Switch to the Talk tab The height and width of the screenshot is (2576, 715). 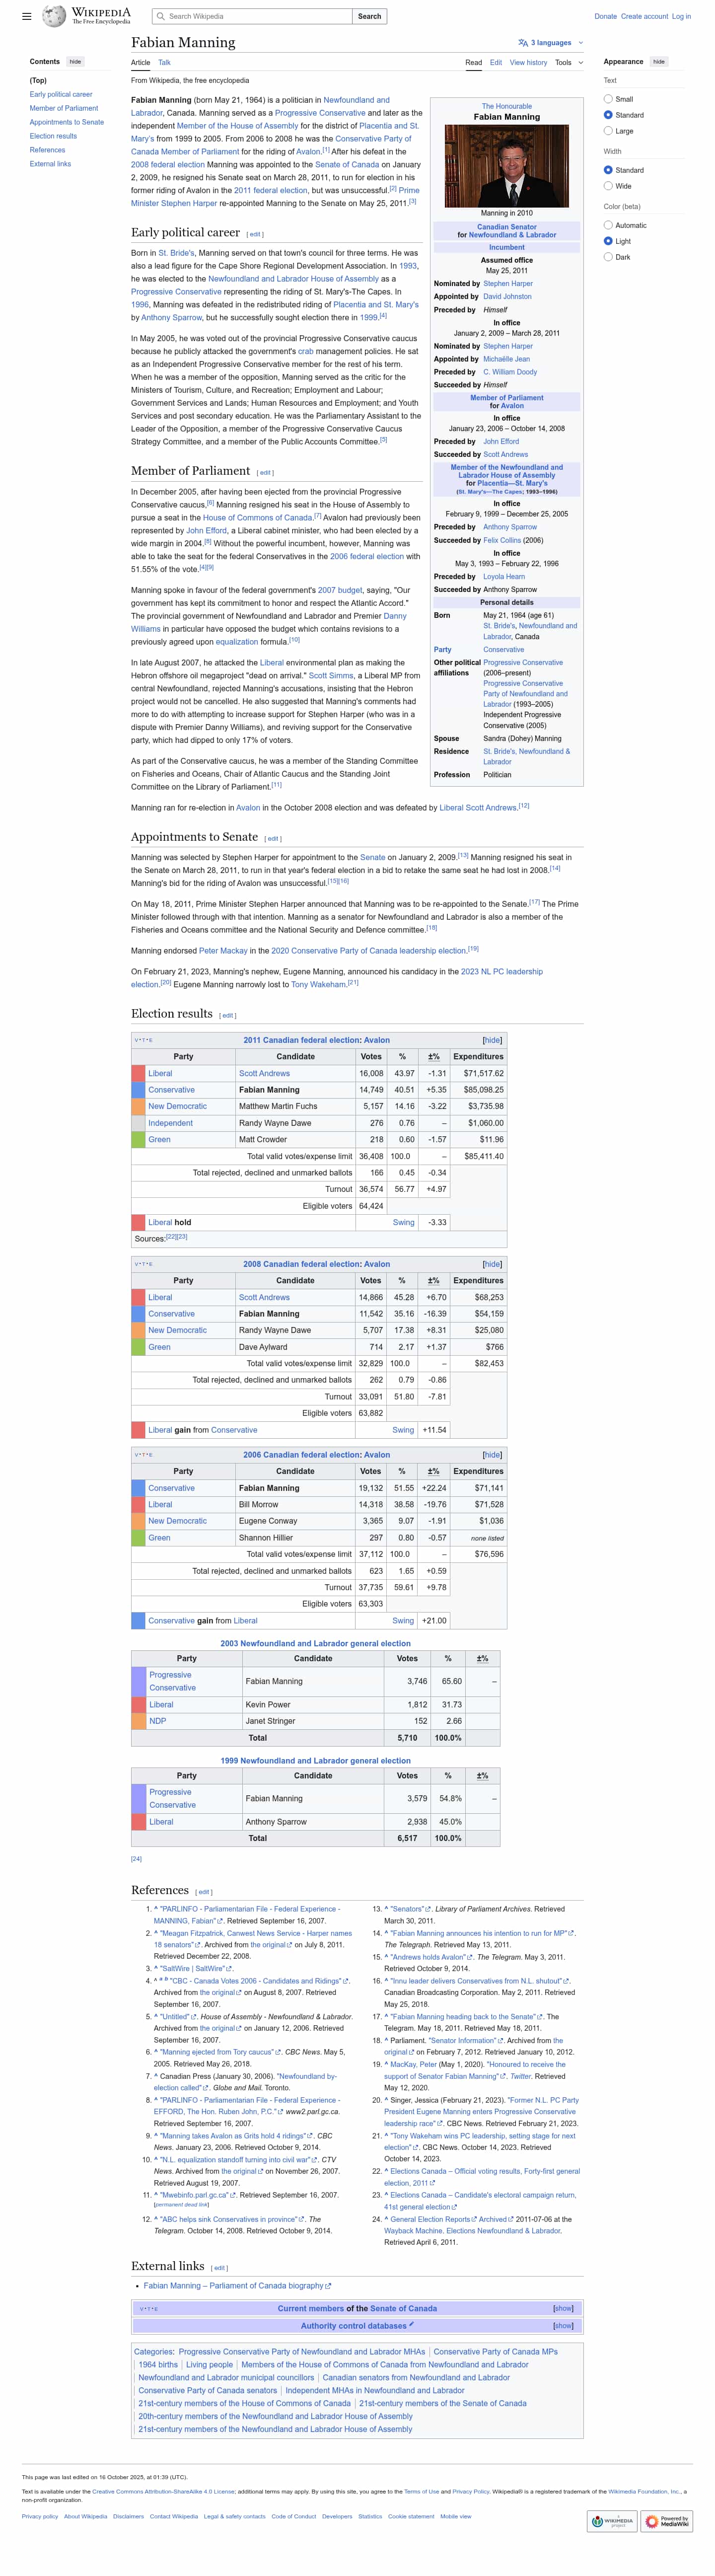[164, 62]
